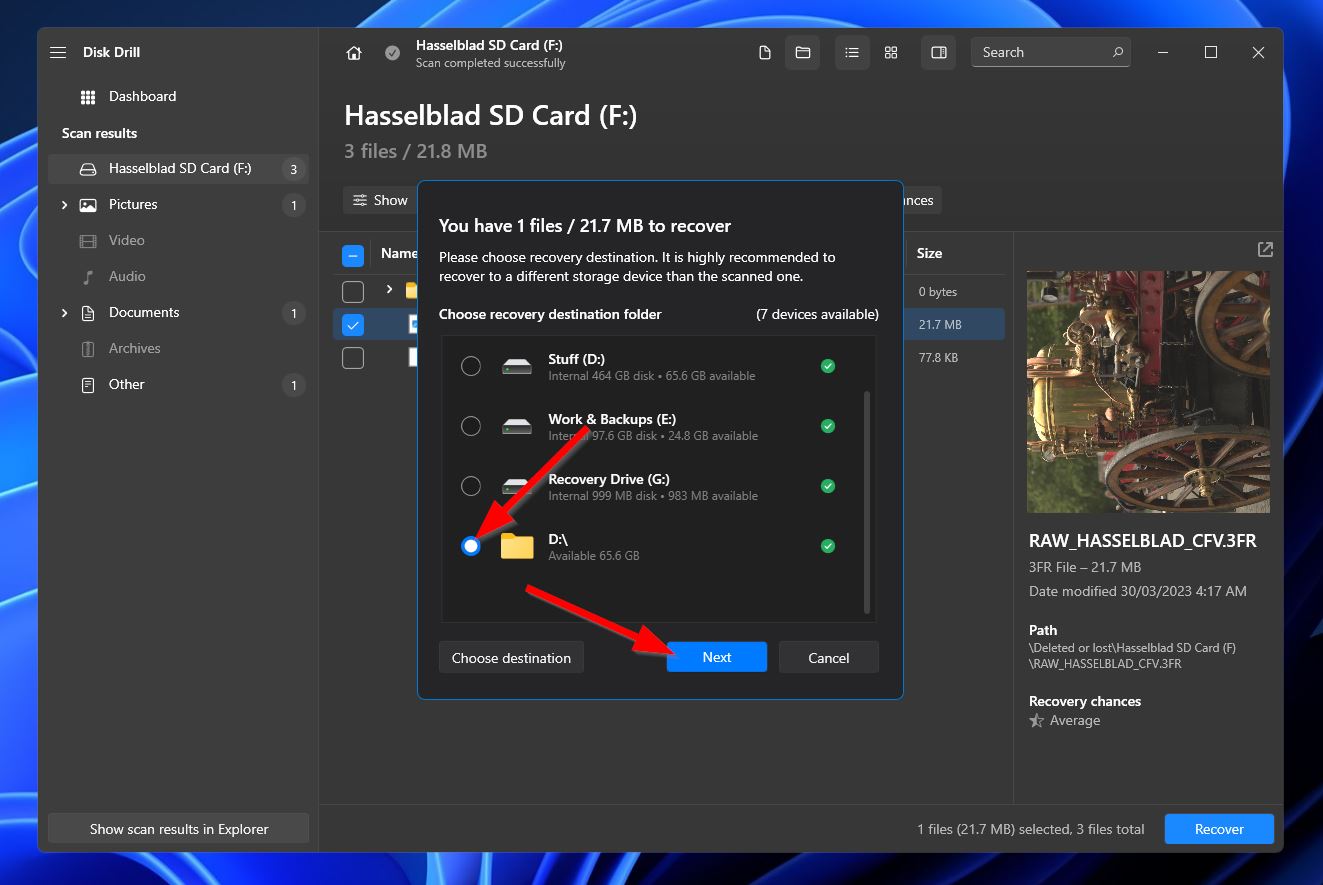Expand the Documents category

coord(64,313)
